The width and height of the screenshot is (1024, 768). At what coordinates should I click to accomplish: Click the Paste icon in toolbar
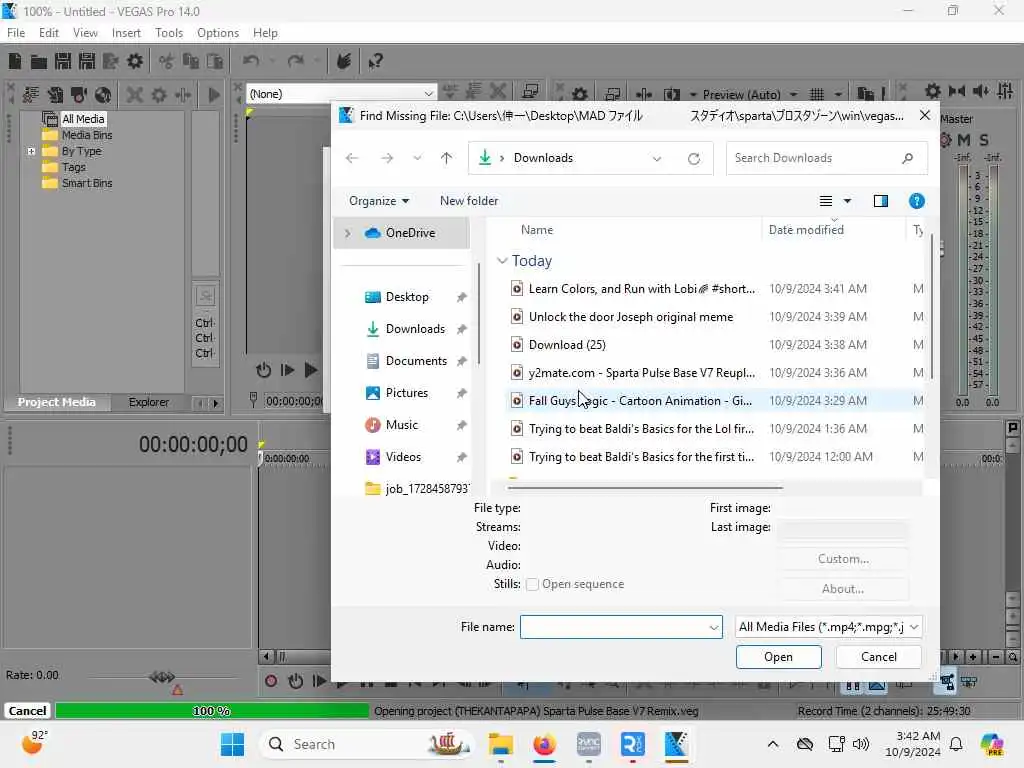(x=214, y=61)
